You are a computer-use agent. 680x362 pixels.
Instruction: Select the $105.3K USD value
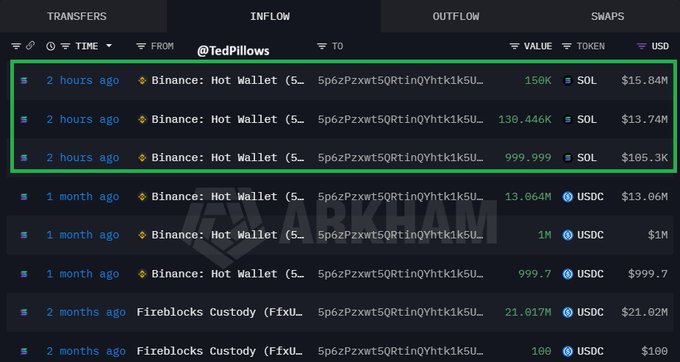click(644, 158)
